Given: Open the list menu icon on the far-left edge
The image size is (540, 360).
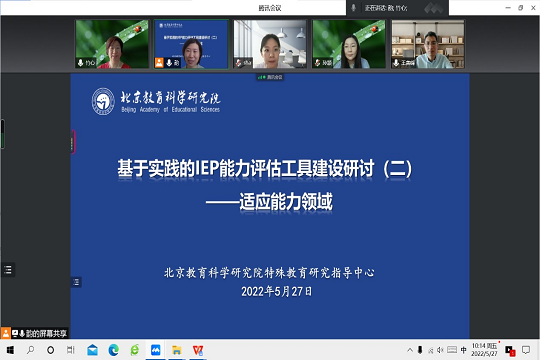Looking at the screenshot, I should 8,269.
